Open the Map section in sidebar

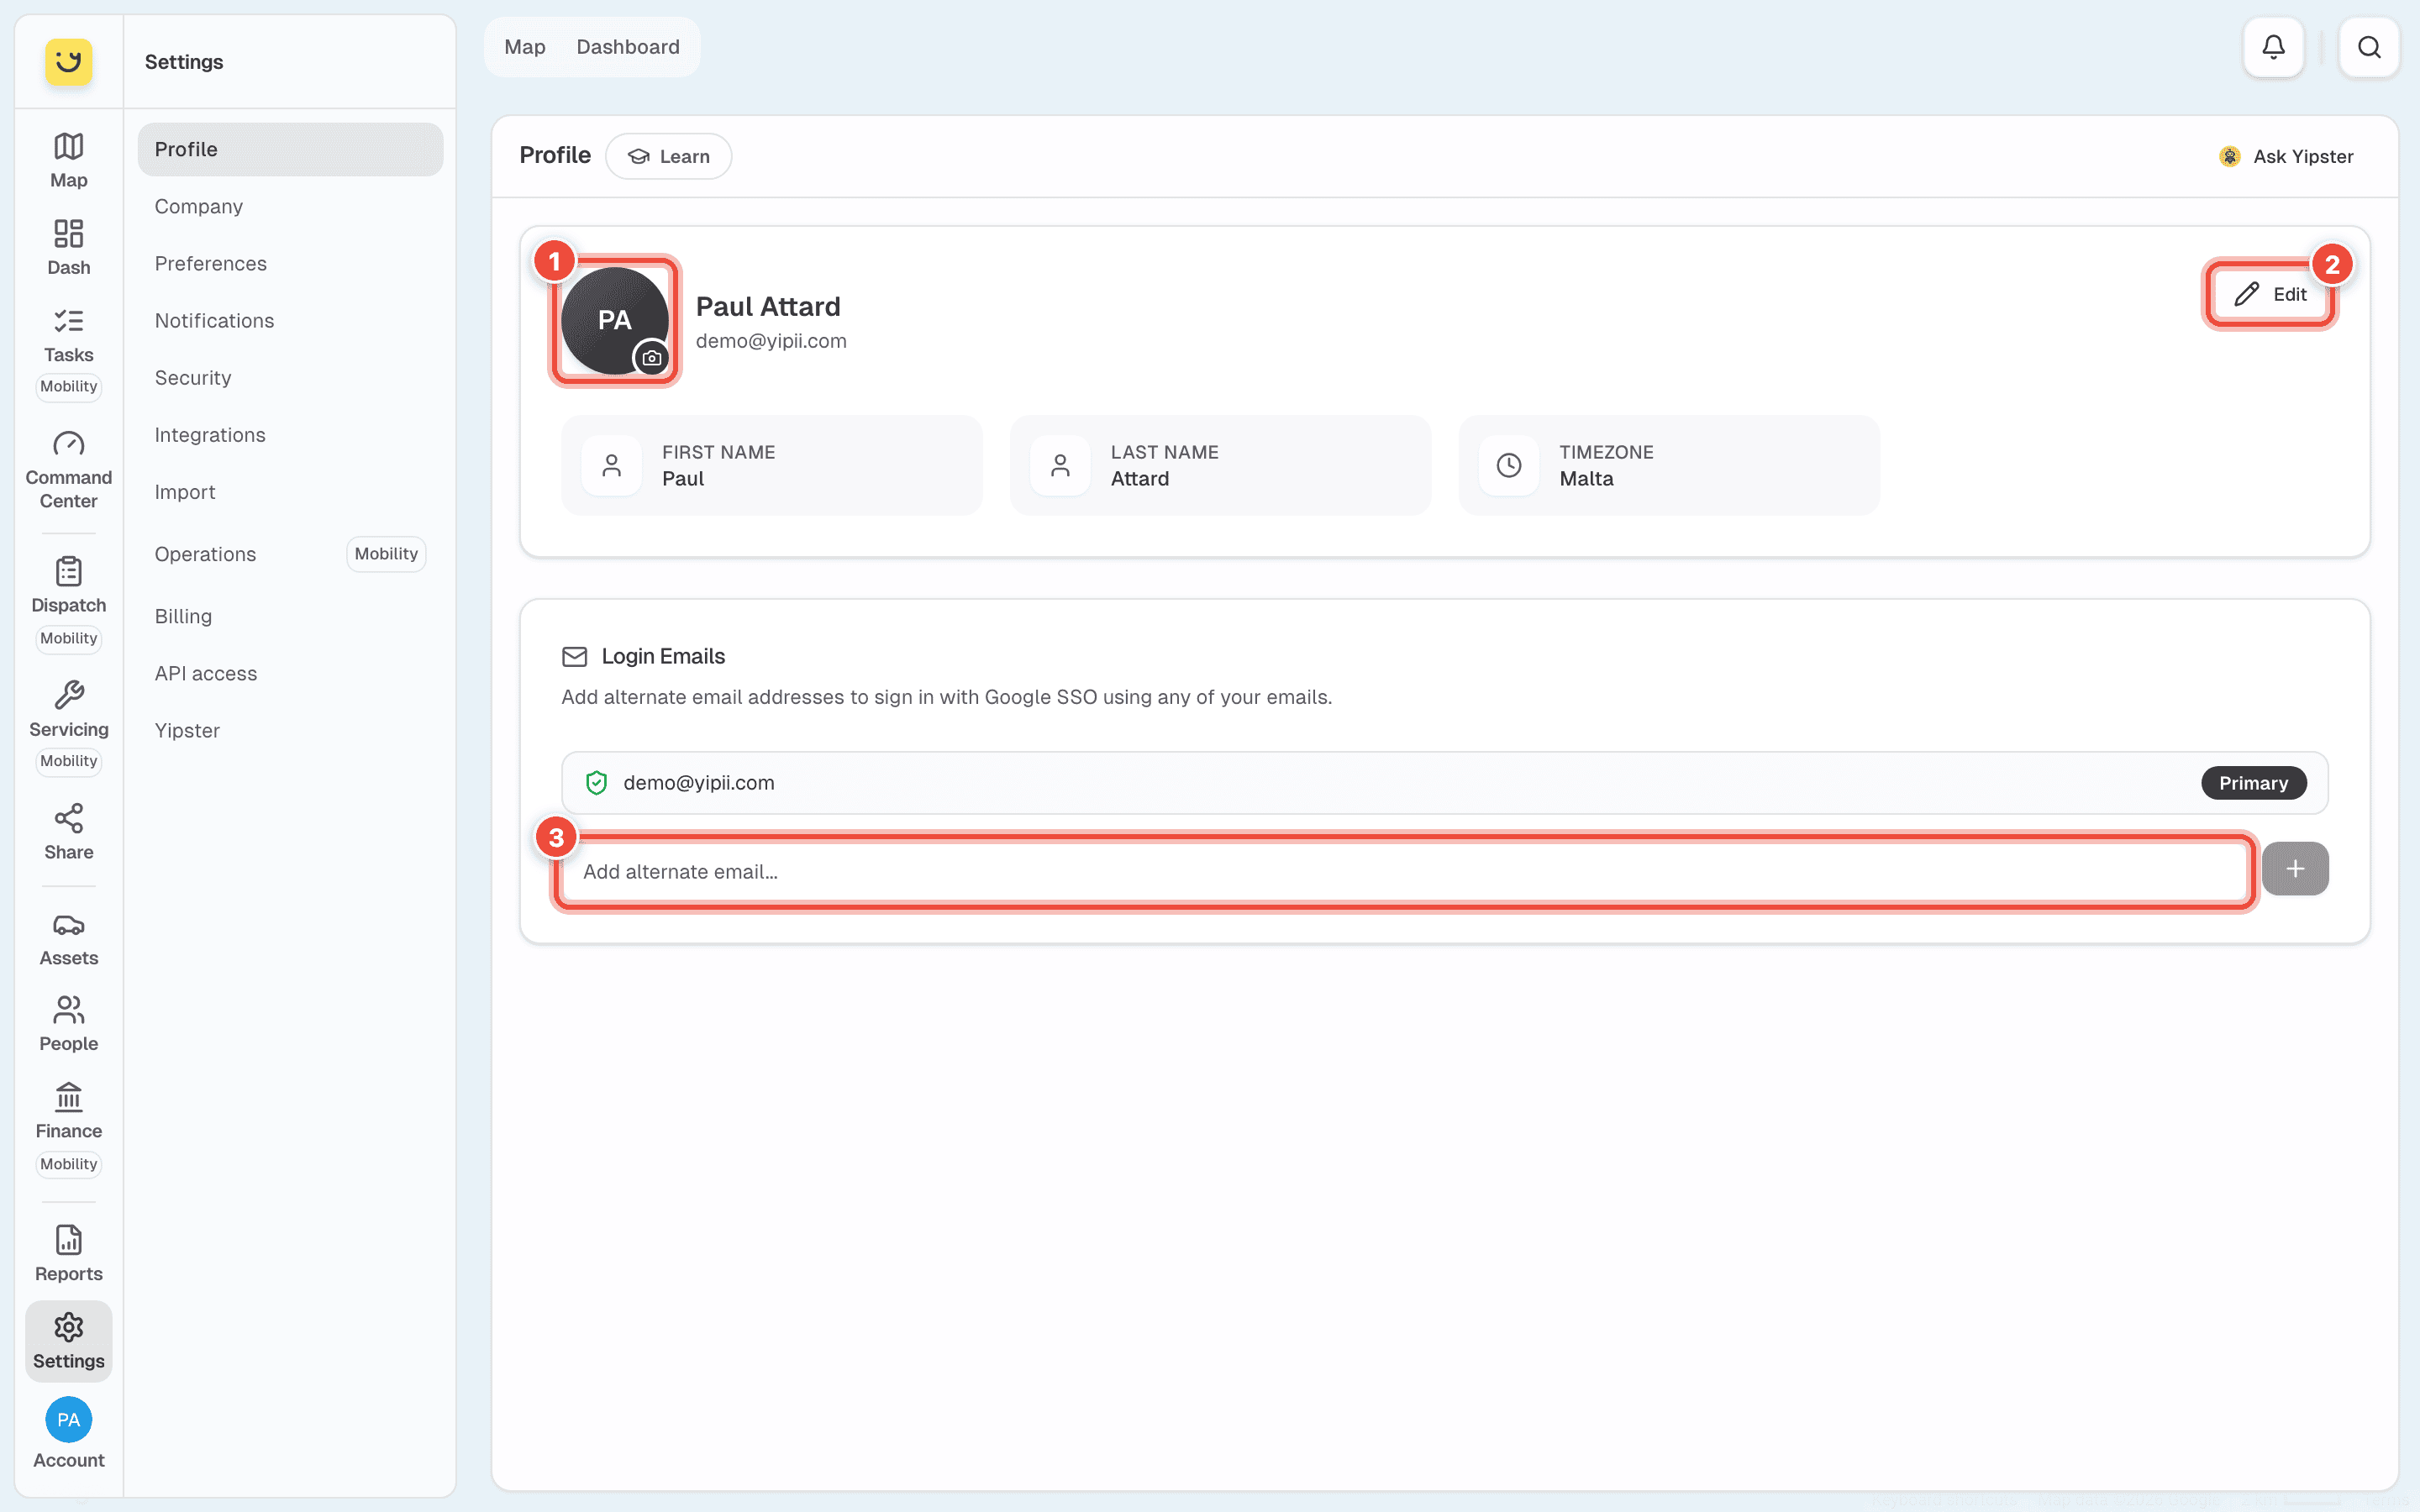(x=68, y=160)
